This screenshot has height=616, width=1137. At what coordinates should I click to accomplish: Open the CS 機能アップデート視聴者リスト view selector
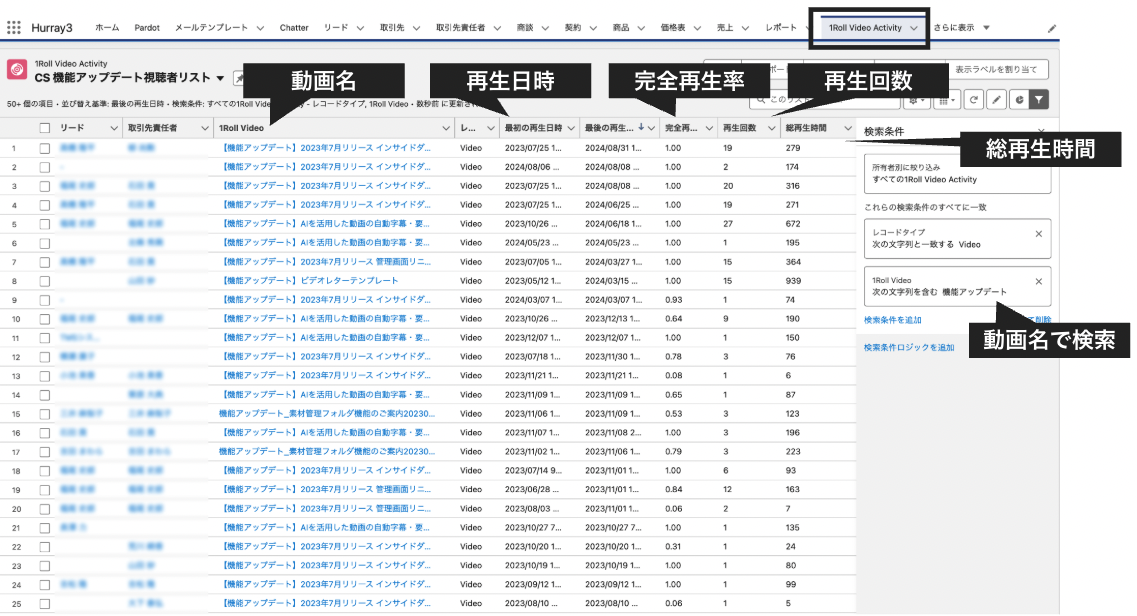point(221,77)
